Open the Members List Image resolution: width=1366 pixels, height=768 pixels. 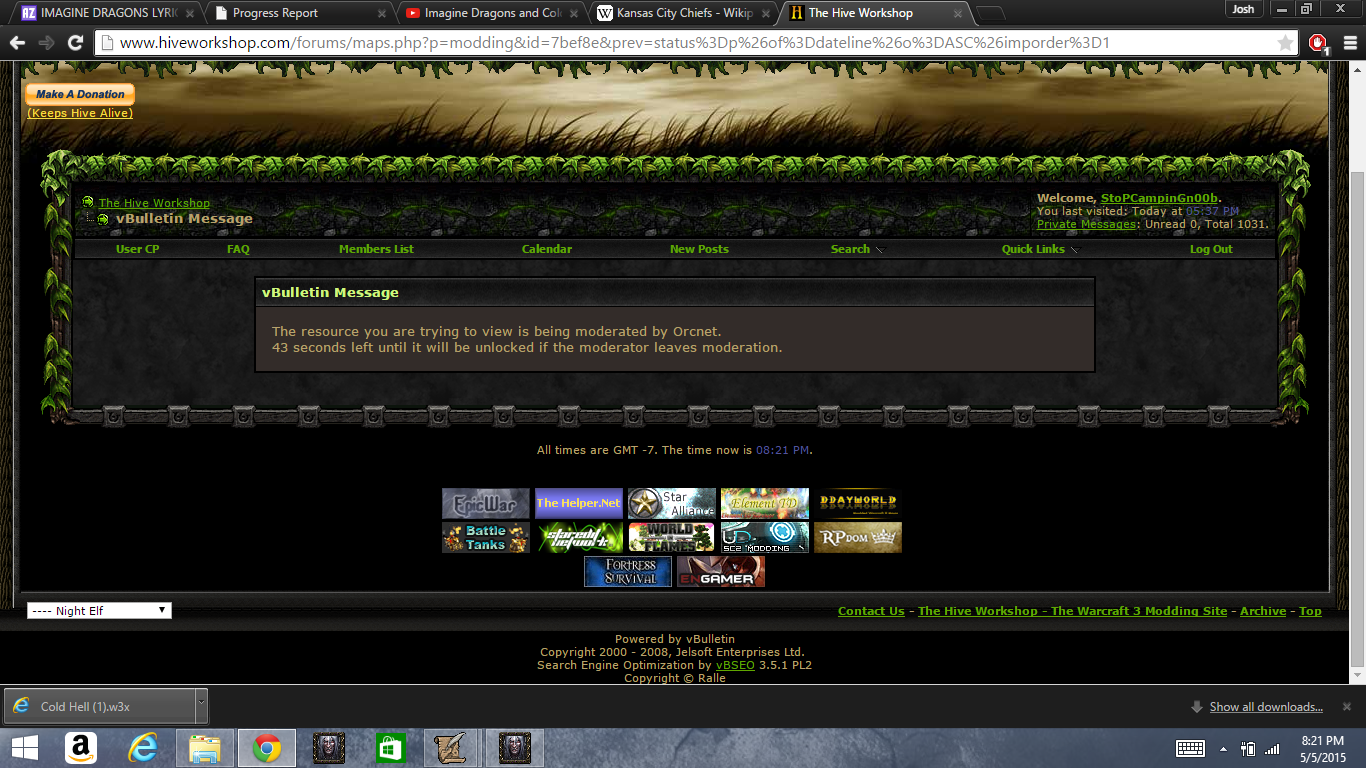[376, 249]
